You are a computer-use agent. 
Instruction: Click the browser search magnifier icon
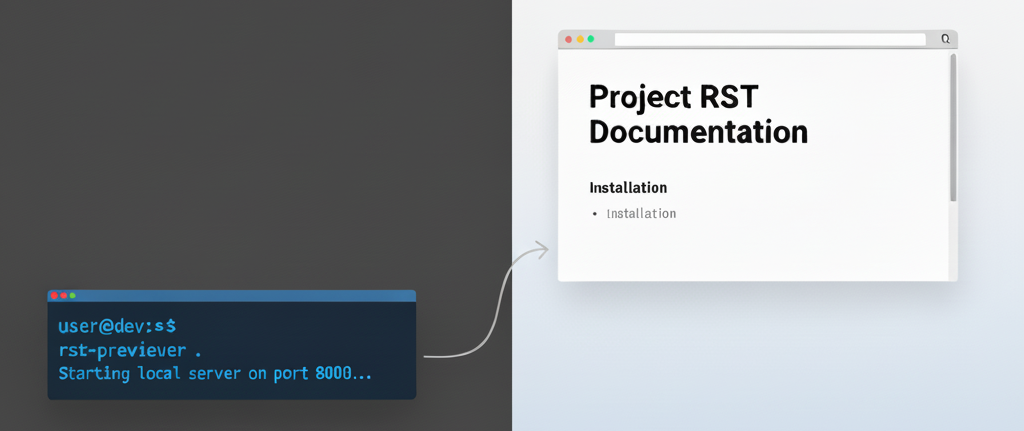(945, 39)
